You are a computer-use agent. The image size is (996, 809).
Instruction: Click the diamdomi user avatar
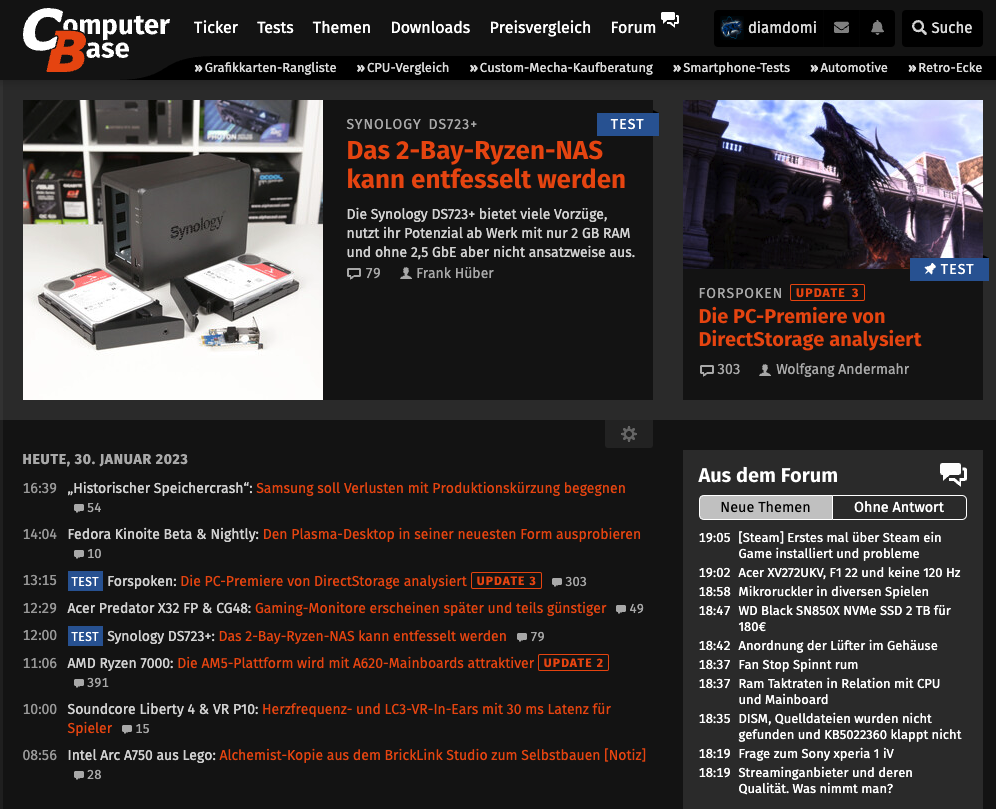(731, 28)
